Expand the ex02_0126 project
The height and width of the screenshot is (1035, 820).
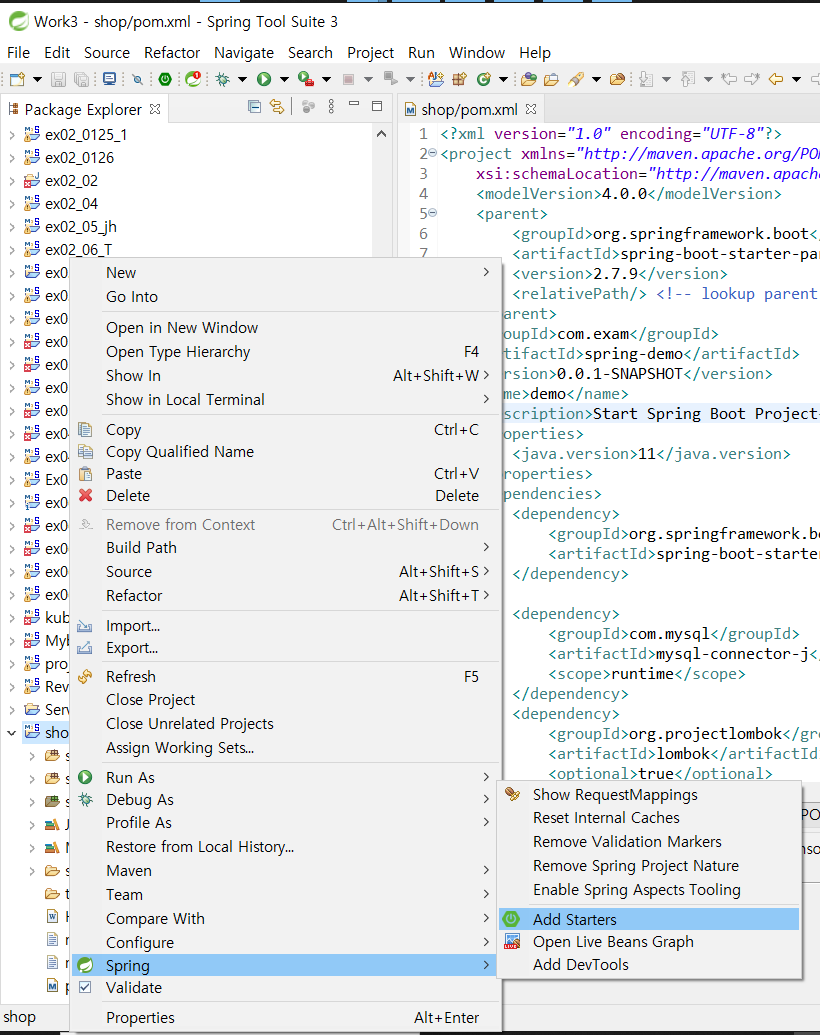tap(12, 158)
